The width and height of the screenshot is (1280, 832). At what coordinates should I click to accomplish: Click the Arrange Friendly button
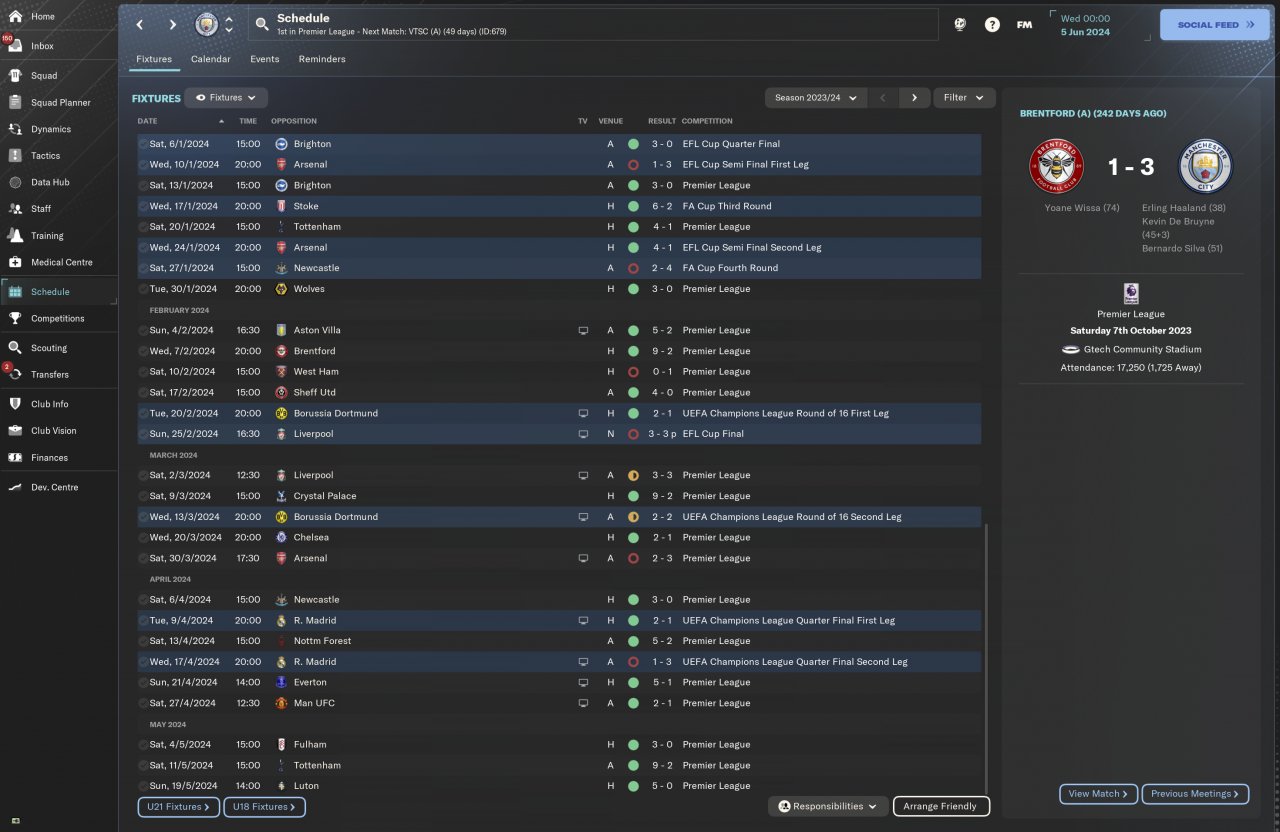[940, 806]
